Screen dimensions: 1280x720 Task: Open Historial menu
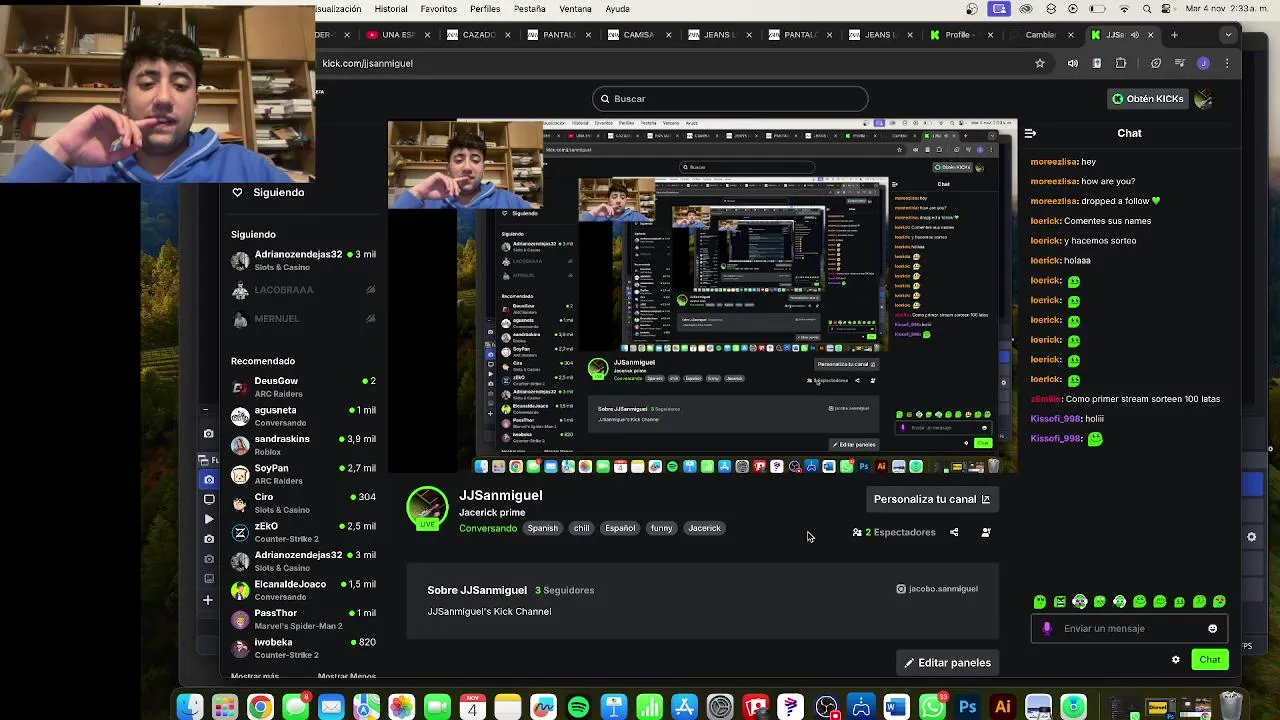tap(391, 9)
